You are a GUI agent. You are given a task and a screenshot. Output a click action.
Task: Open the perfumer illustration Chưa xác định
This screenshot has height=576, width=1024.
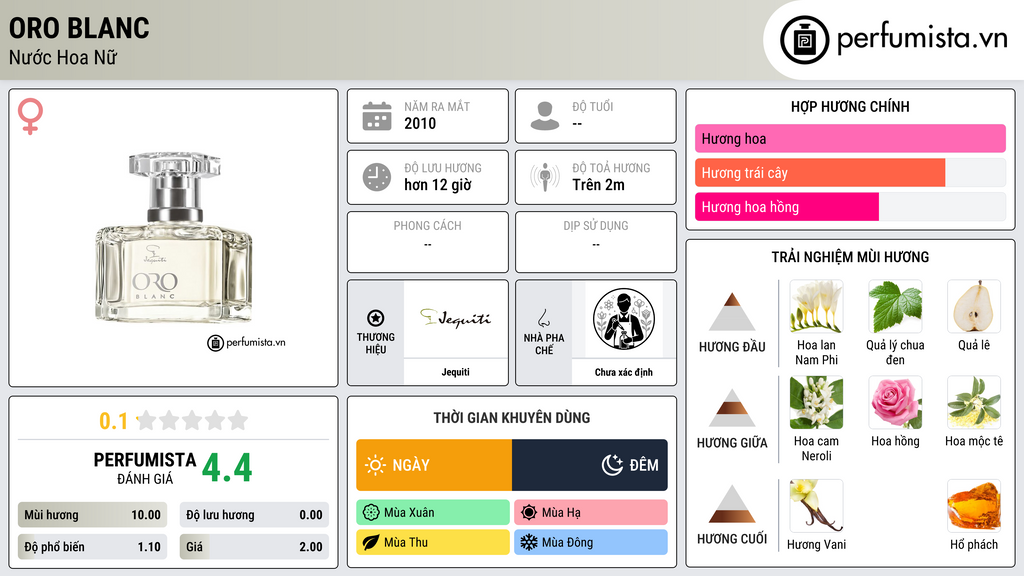pos(624,319)
